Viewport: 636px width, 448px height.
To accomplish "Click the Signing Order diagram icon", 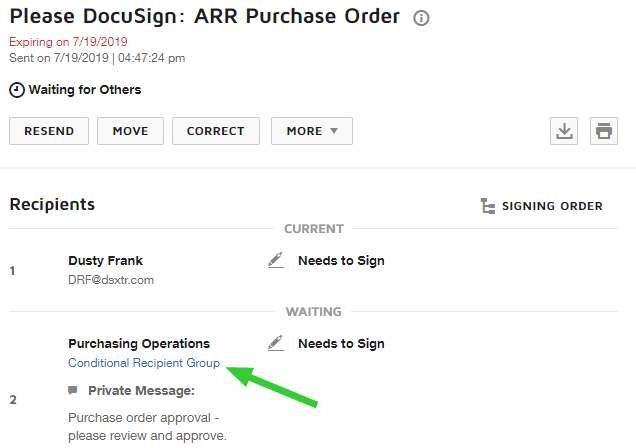I will click(488, 206).
